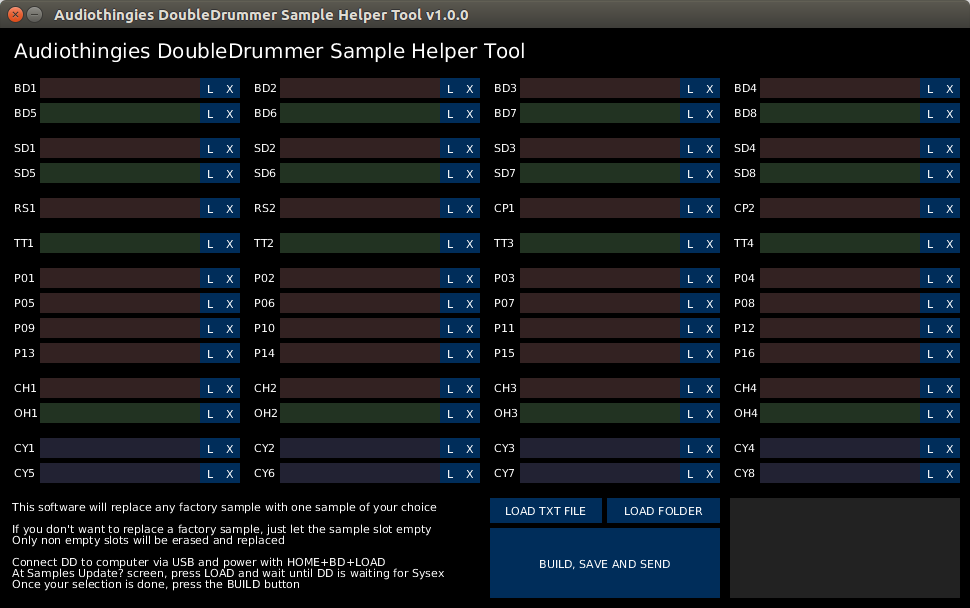Viewport: 970px width, 608px height.
Task: Click the 'Audiothingies DoubleDrummer Sample Helper Tool' heading
Action: click(x=269, y=51)
